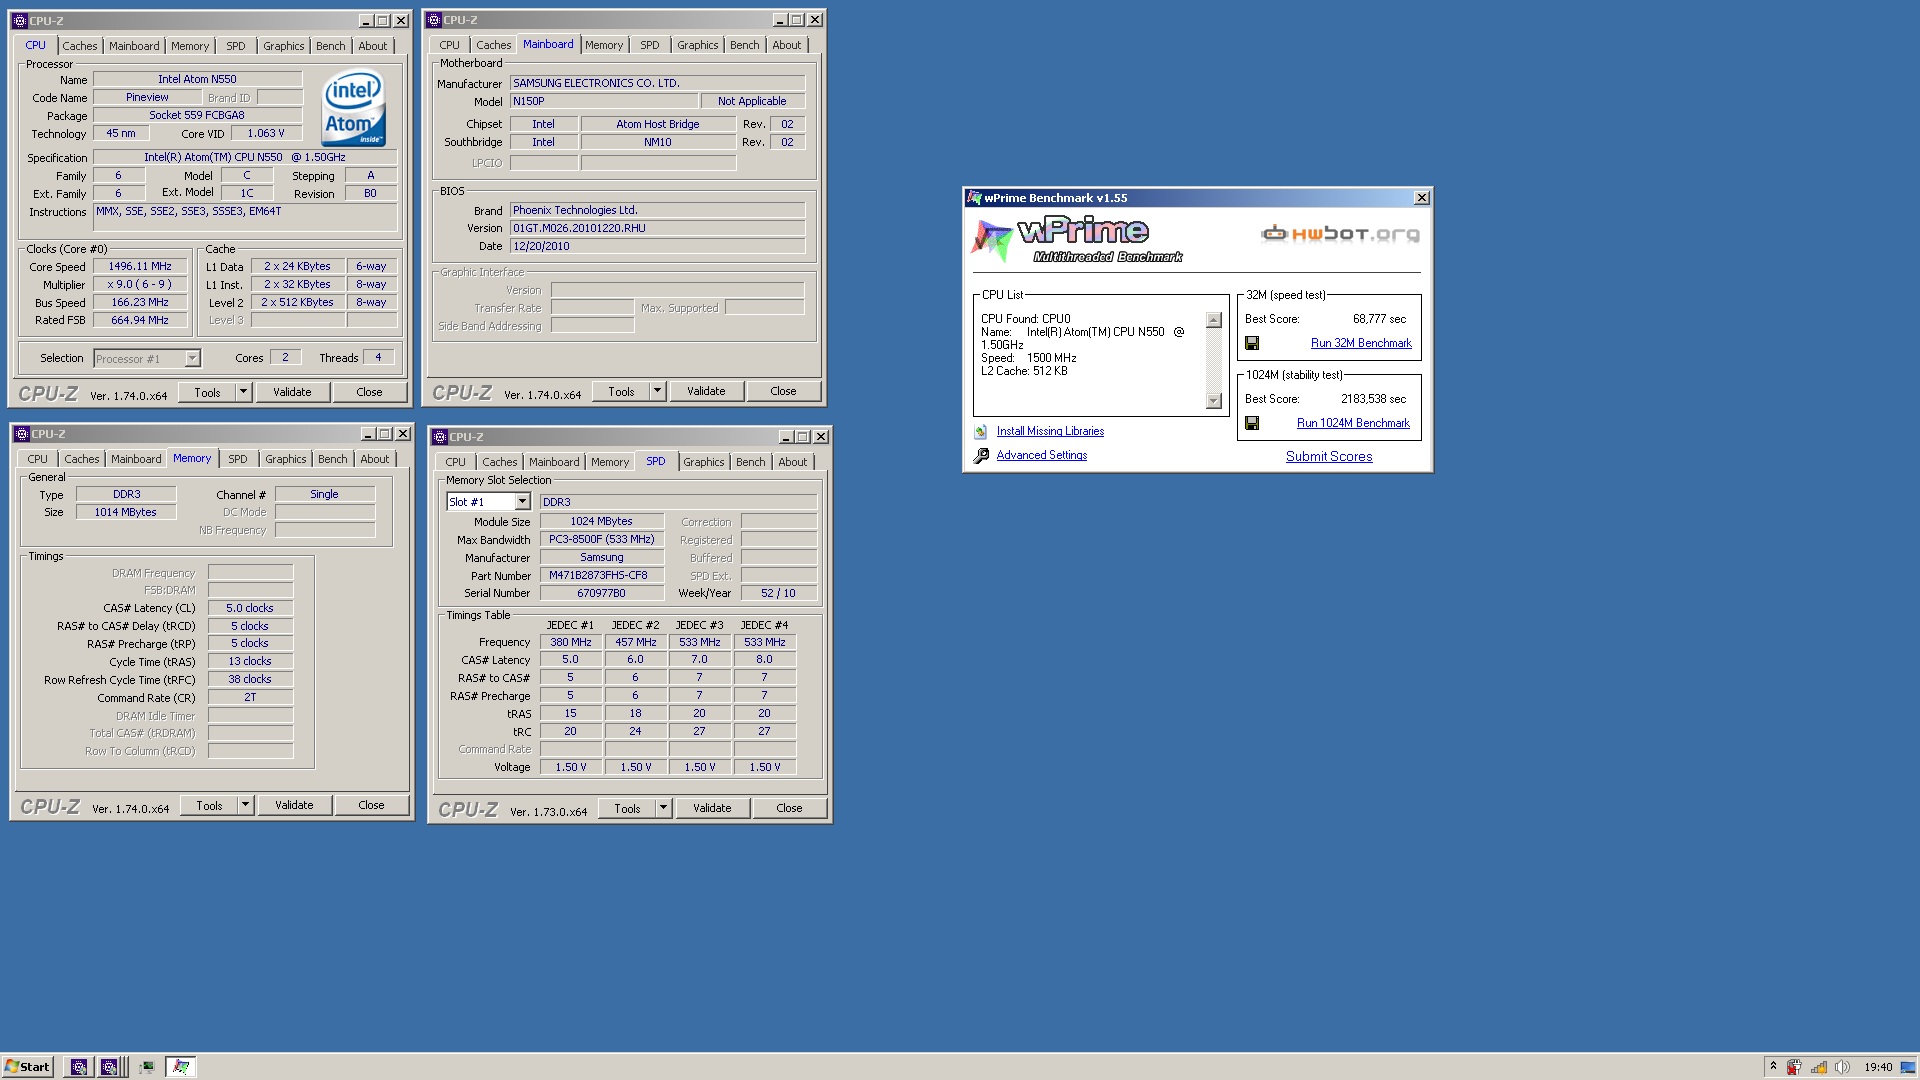Click the save icon under 32M speed test
1920x1080 pixels.
click(x=1252, y=343)
